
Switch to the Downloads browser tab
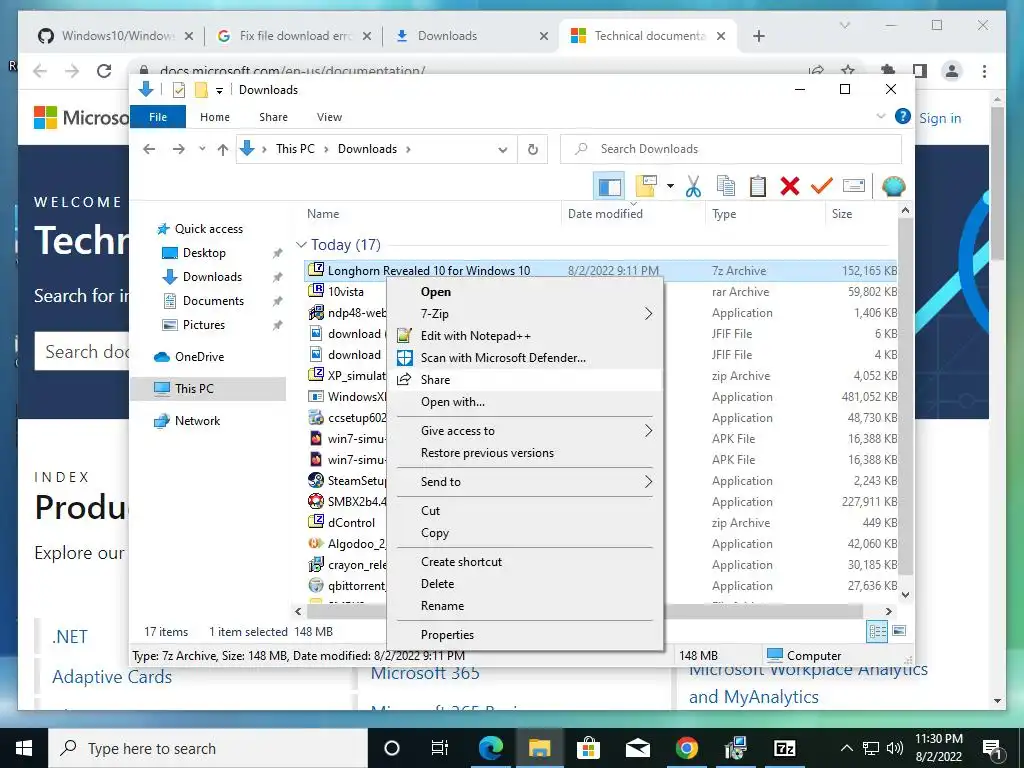click(470, 36)
